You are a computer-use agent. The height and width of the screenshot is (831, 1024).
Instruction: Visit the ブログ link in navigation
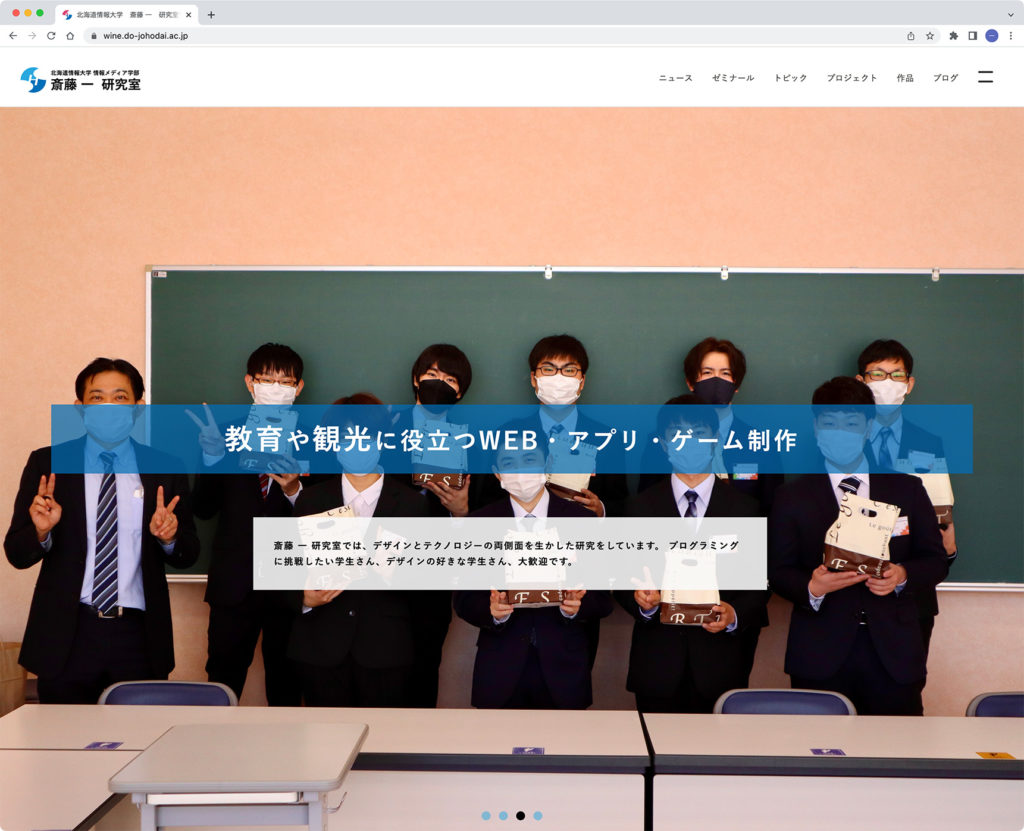point(945,78)
